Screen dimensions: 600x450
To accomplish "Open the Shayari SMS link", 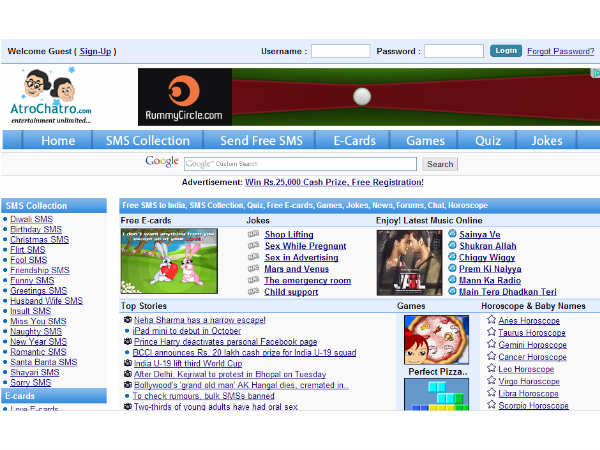I will point(35,372).
